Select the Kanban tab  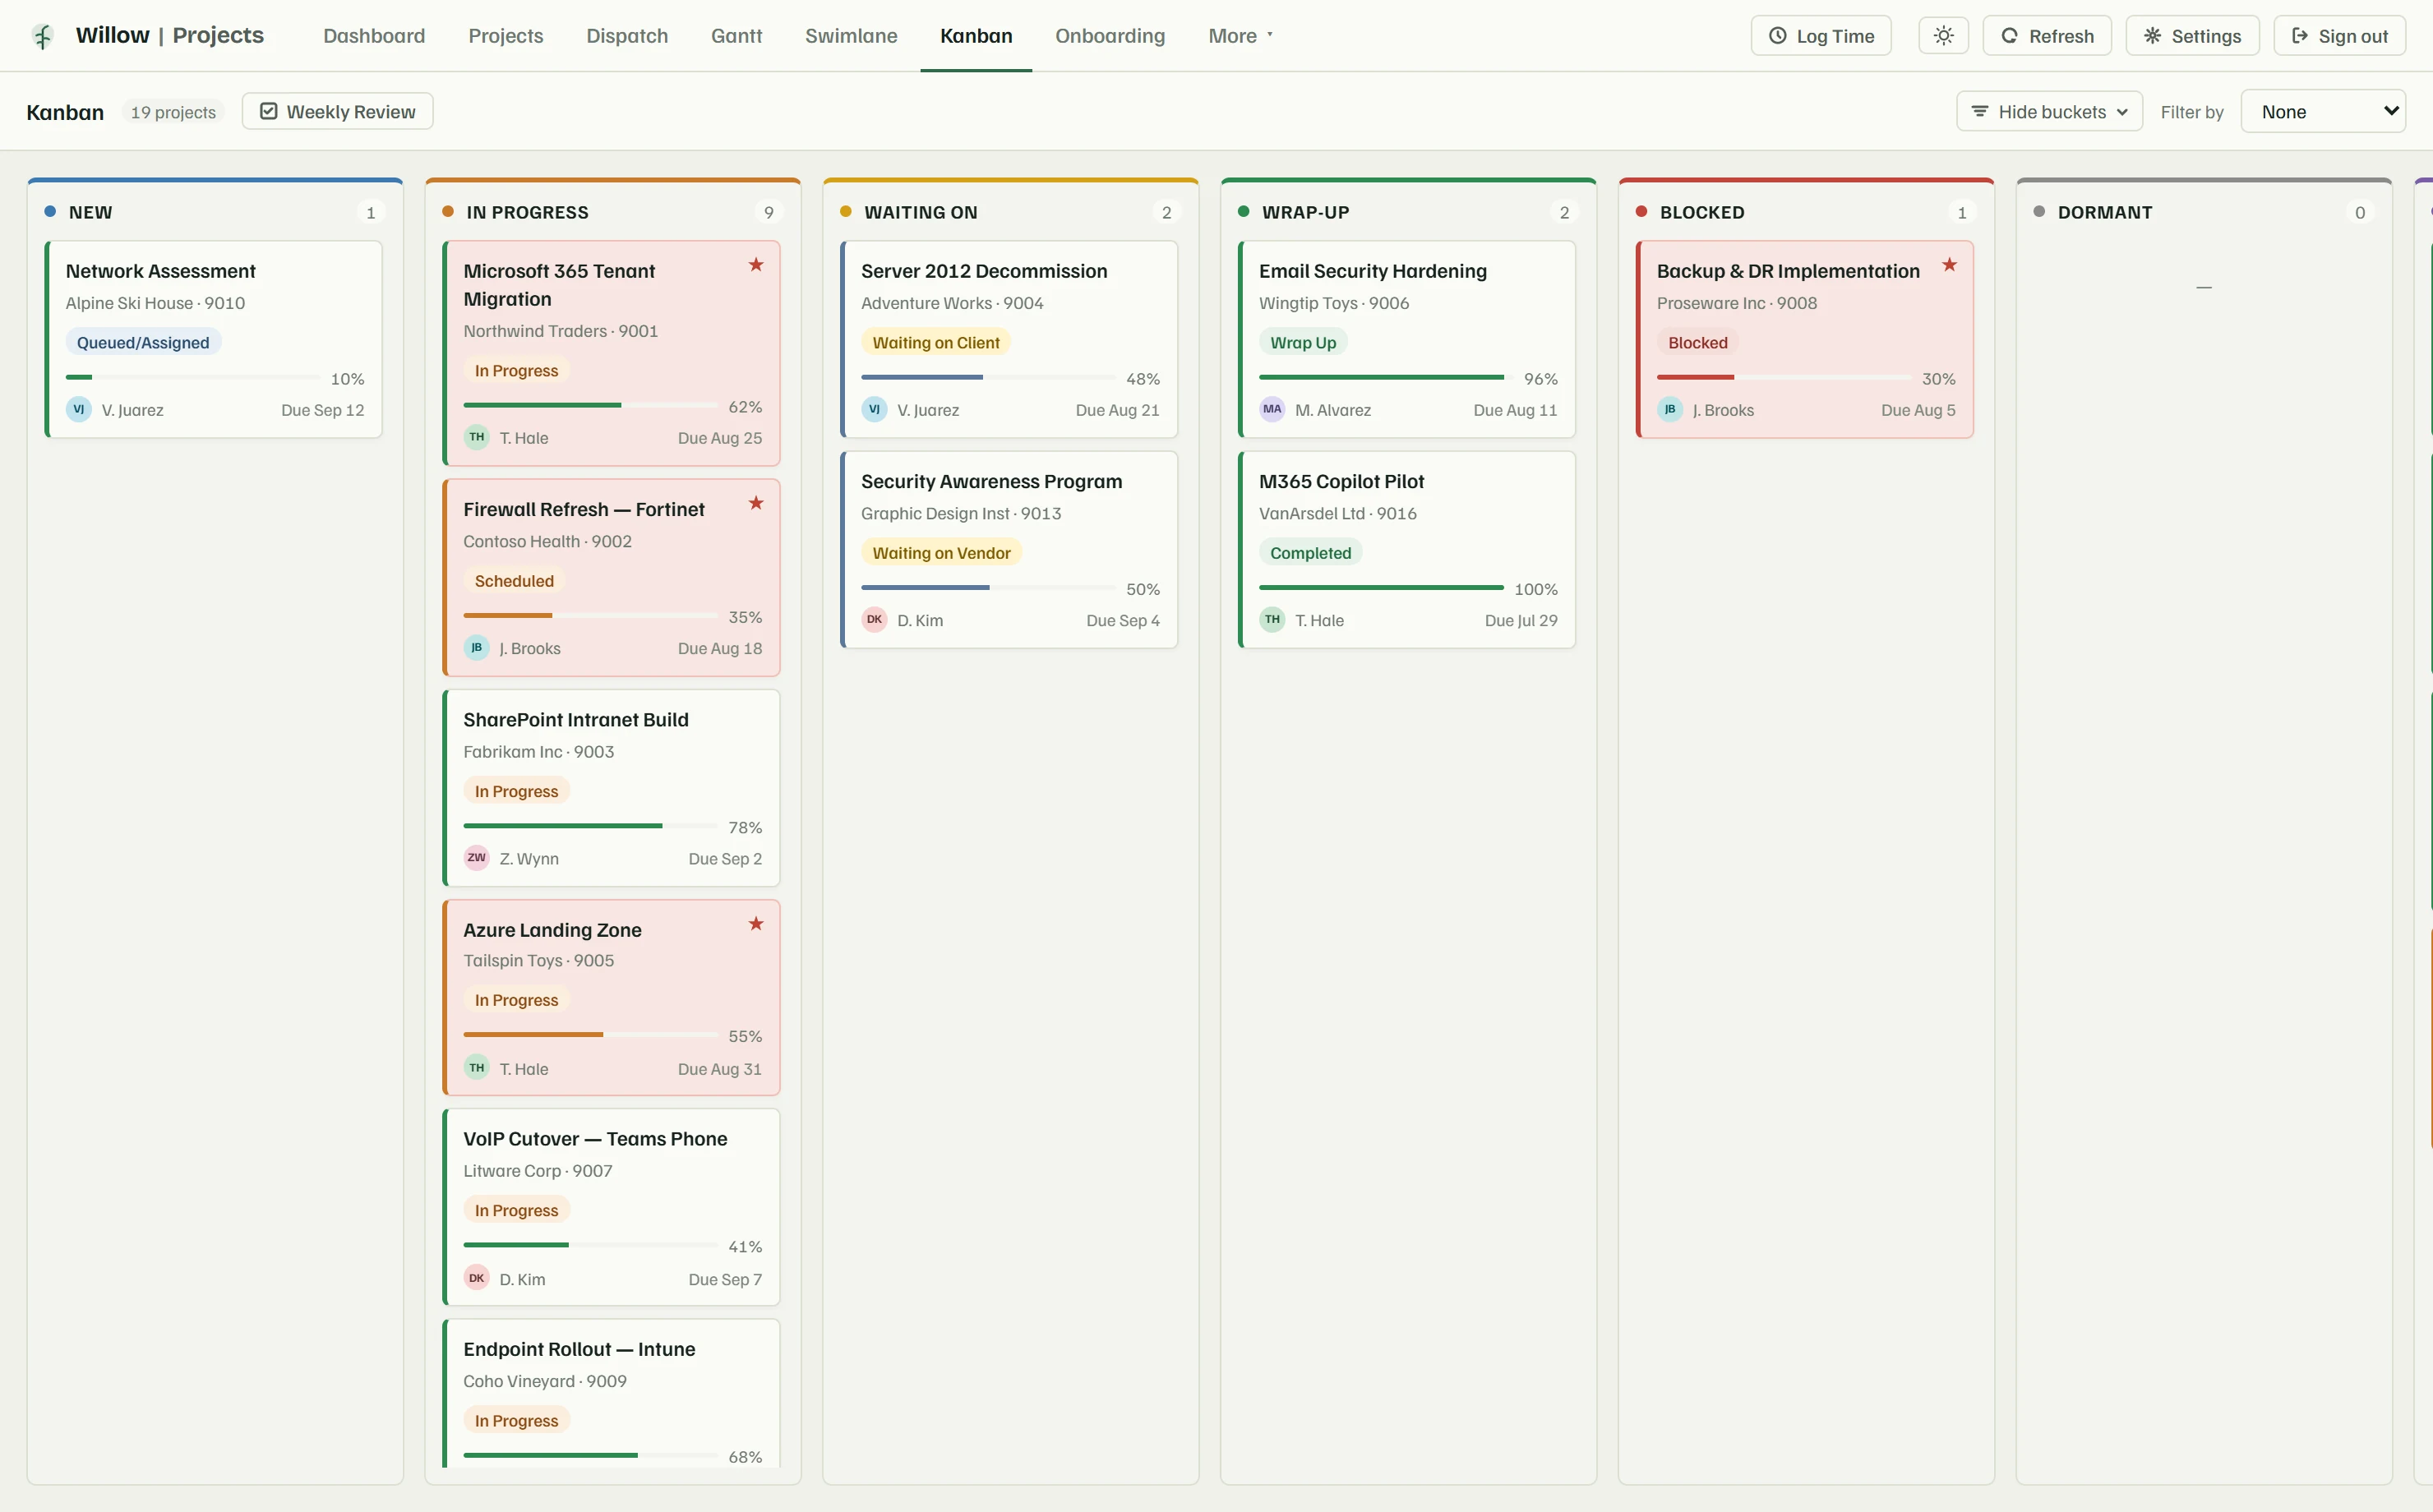(x=976, y=36)
